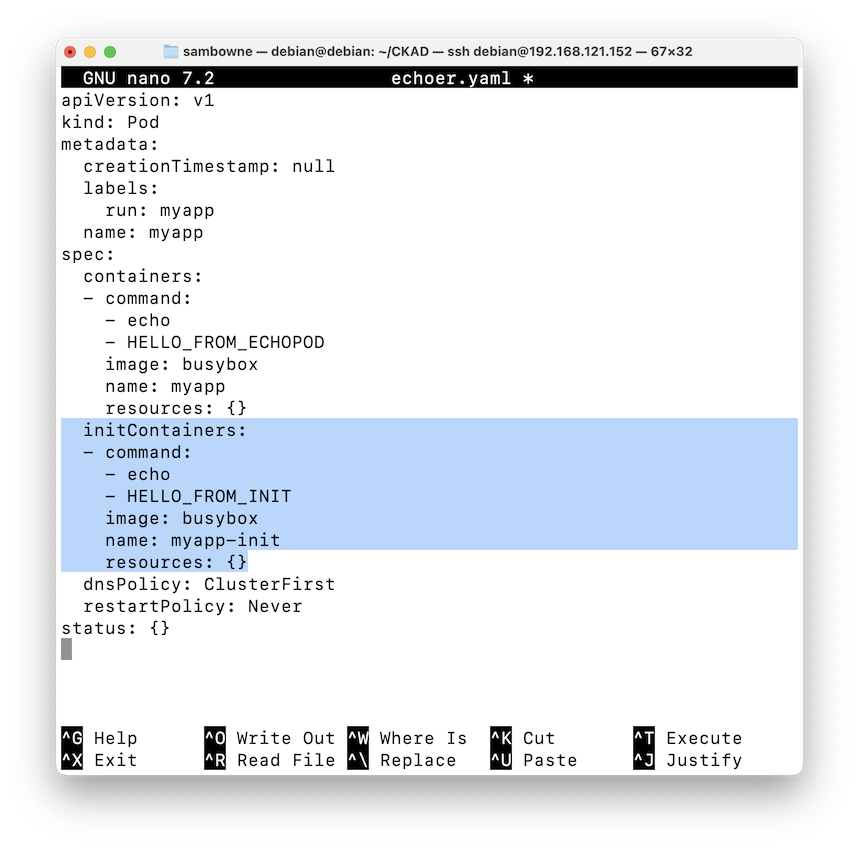Click on HELLO_FROM_ECHOPOD text
Viewport: 859px width, 849px height.
(x=226, y=343)
